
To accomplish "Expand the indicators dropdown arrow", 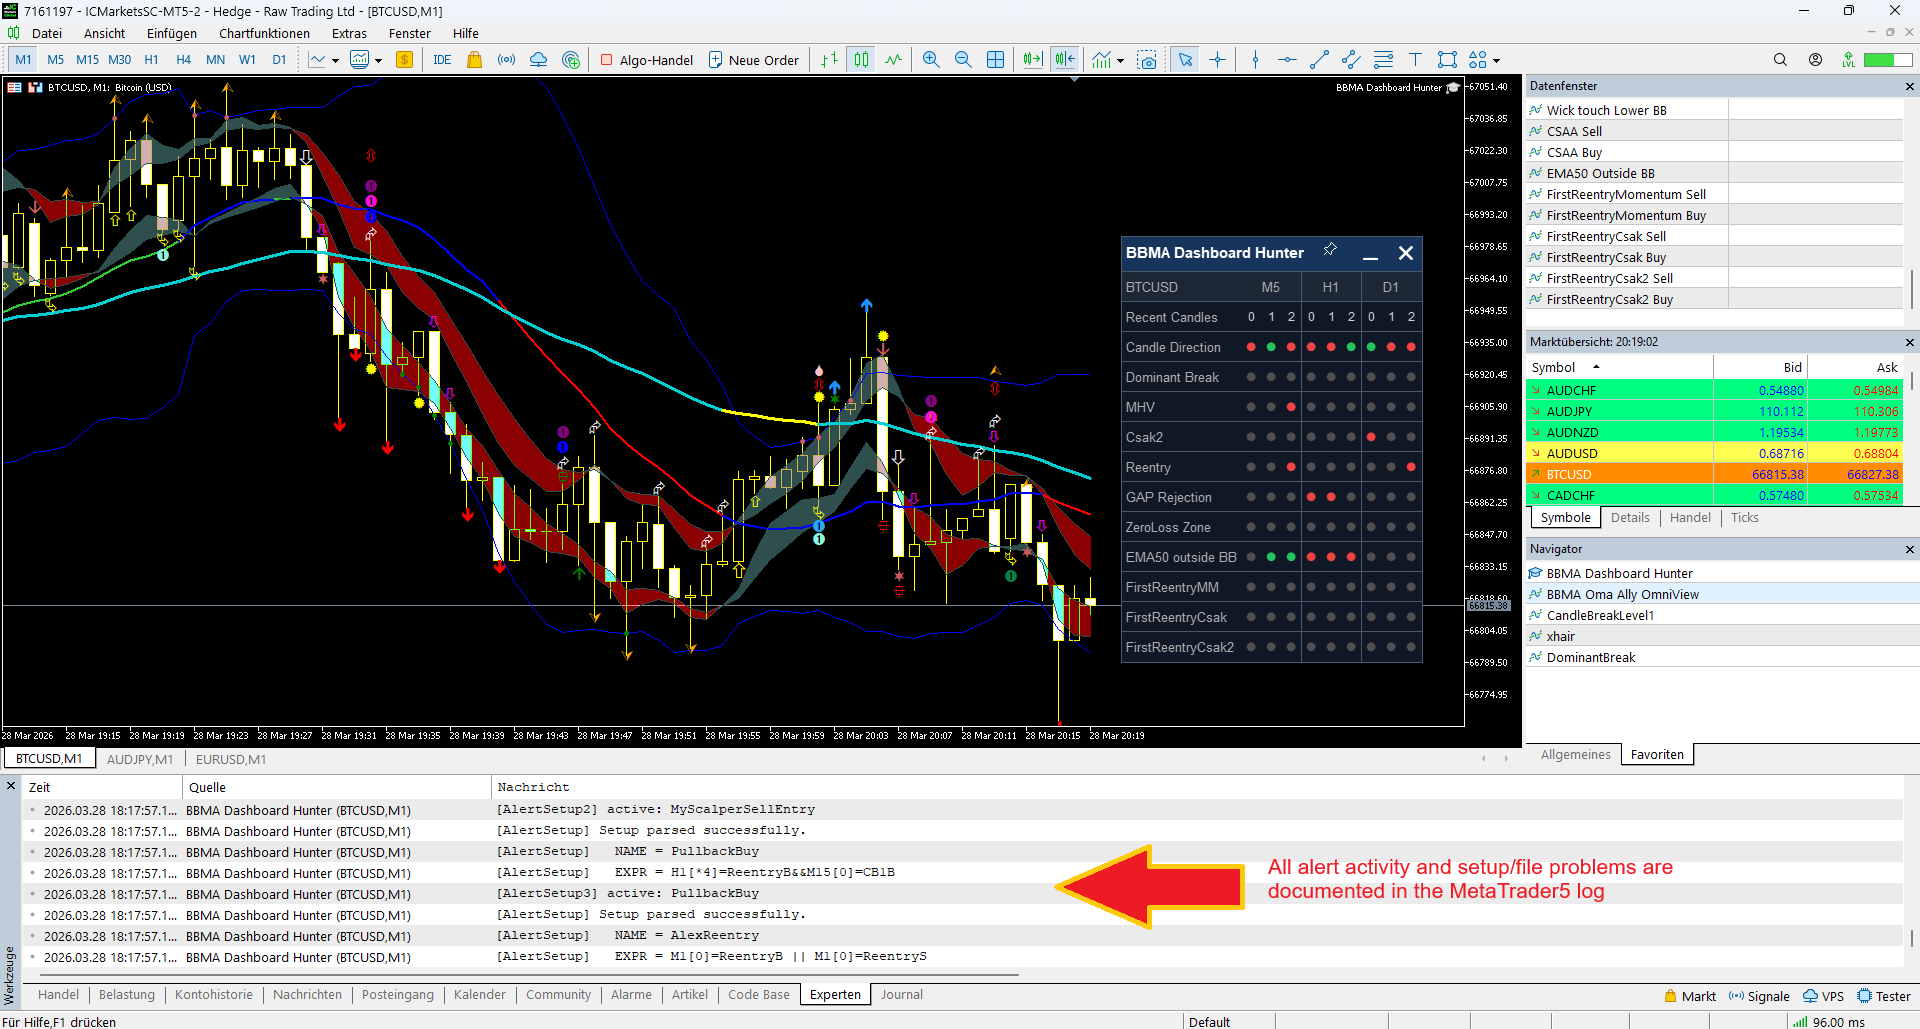I will coord(1120,61).
